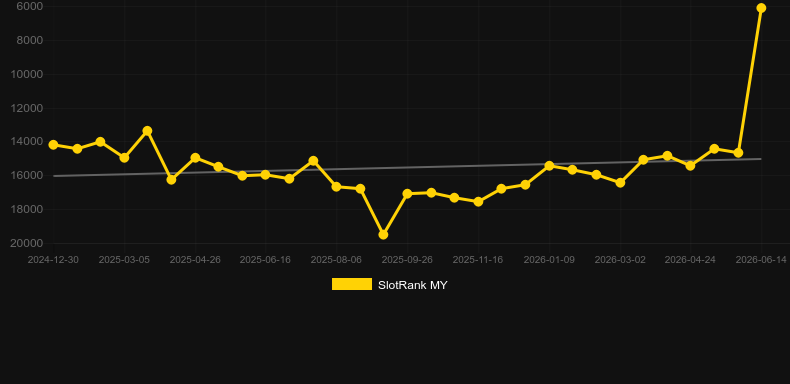Click the 2026-06-14 date label
790x384 pixels.
[x=761, y=260]
